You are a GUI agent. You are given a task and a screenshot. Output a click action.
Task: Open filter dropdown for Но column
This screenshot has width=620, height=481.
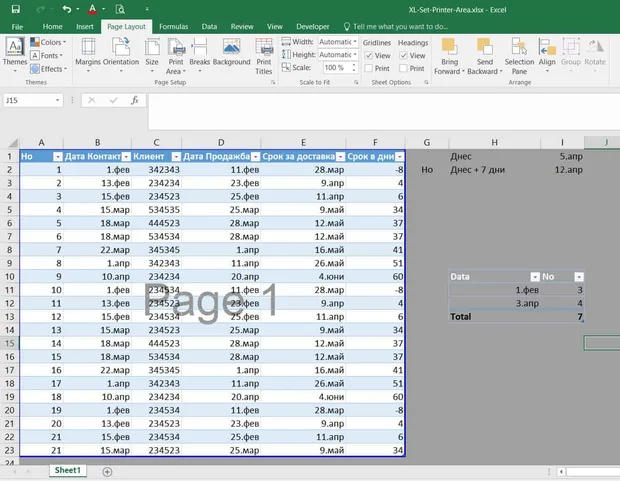tap(58, 157)
